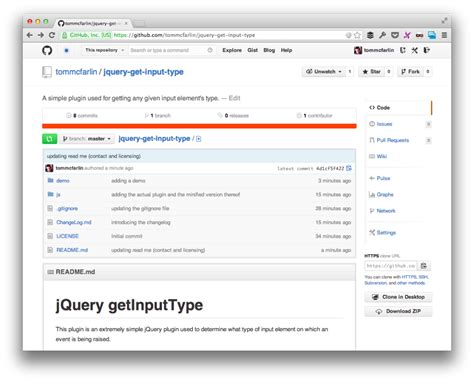Select the HTTPS clone URL field
This screenshot has height=382, width=474.
391,266
